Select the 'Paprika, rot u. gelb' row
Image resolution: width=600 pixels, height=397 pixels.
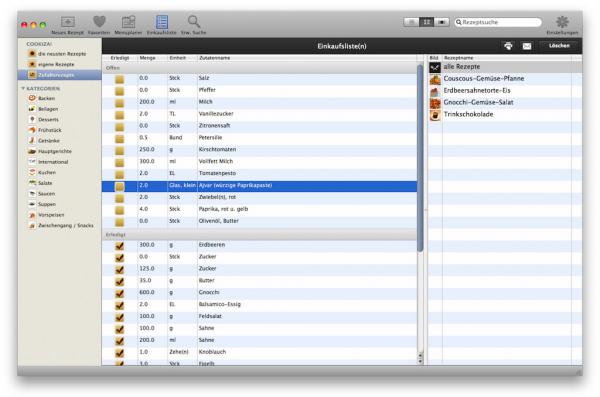259,209
